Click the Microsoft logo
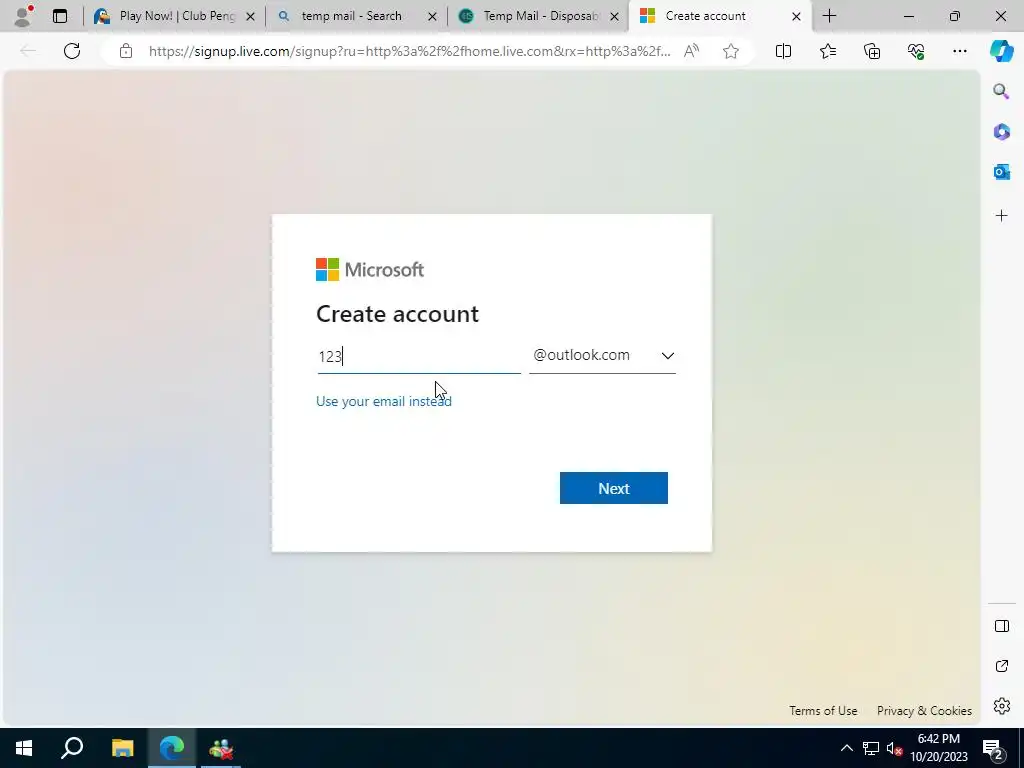The image size is (1024, 768). (370, 270)
